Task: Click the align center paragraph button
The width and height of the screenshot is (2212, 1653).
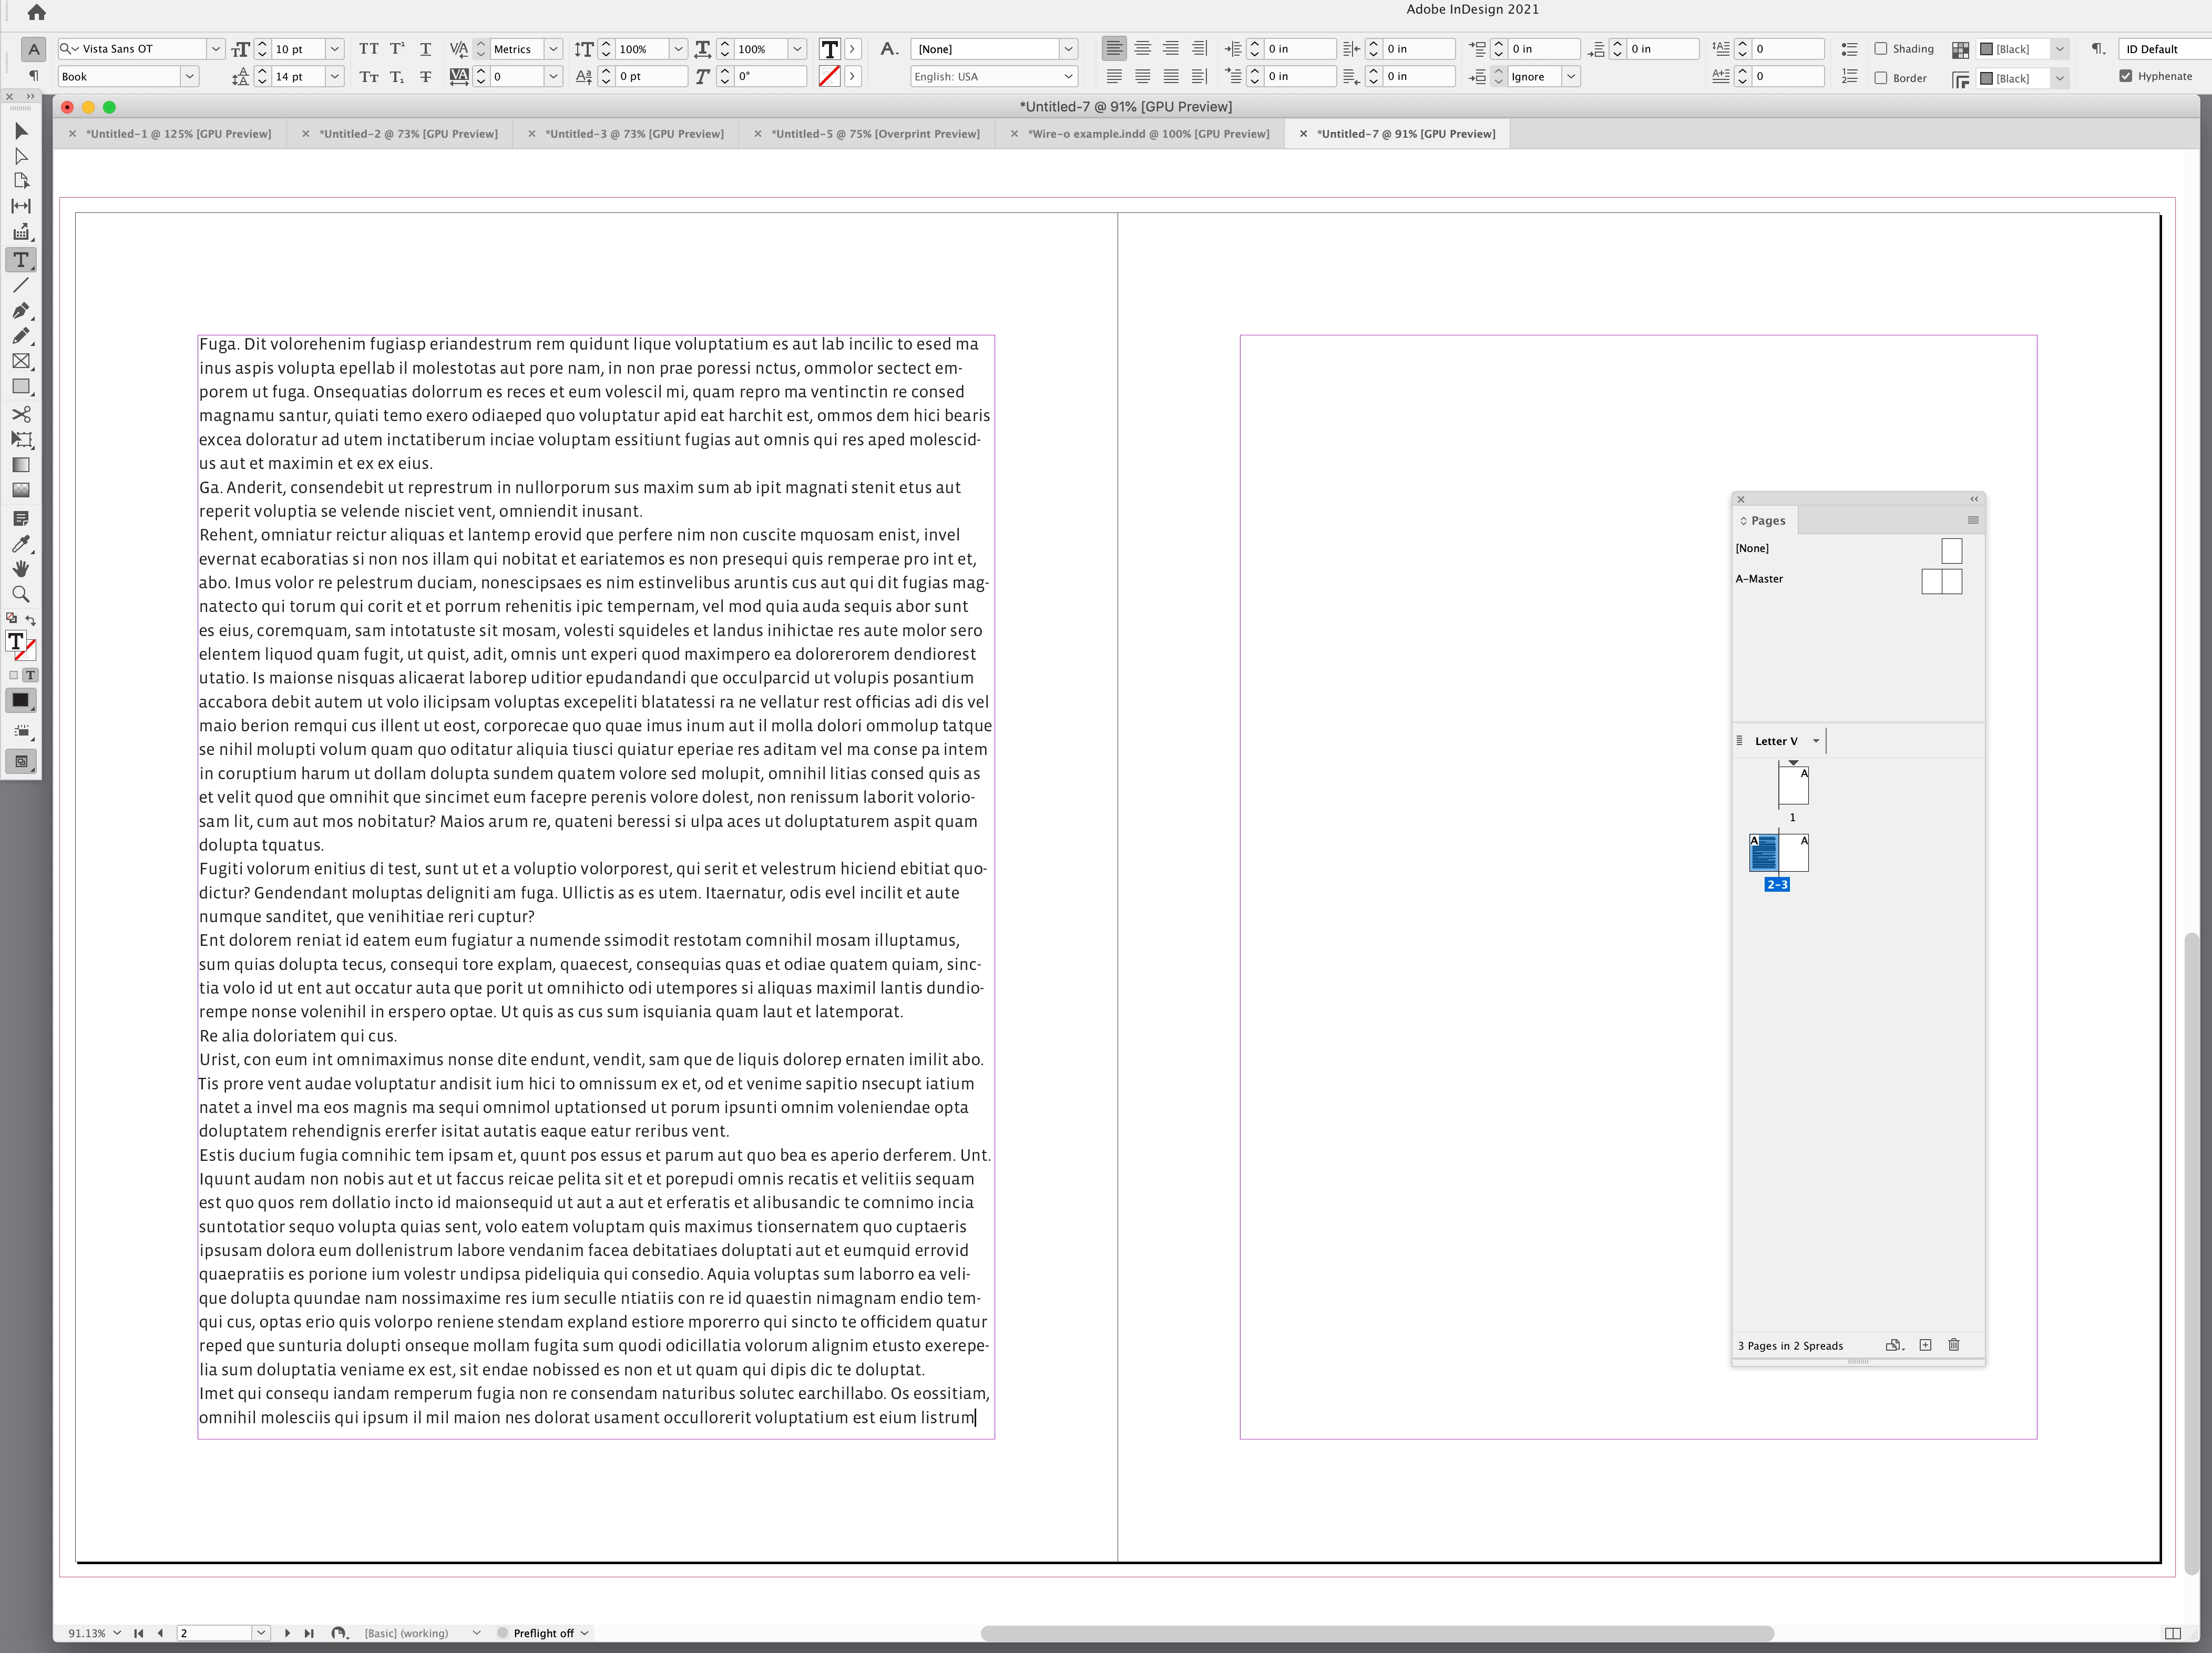Action: click(x=1142, y=49)
